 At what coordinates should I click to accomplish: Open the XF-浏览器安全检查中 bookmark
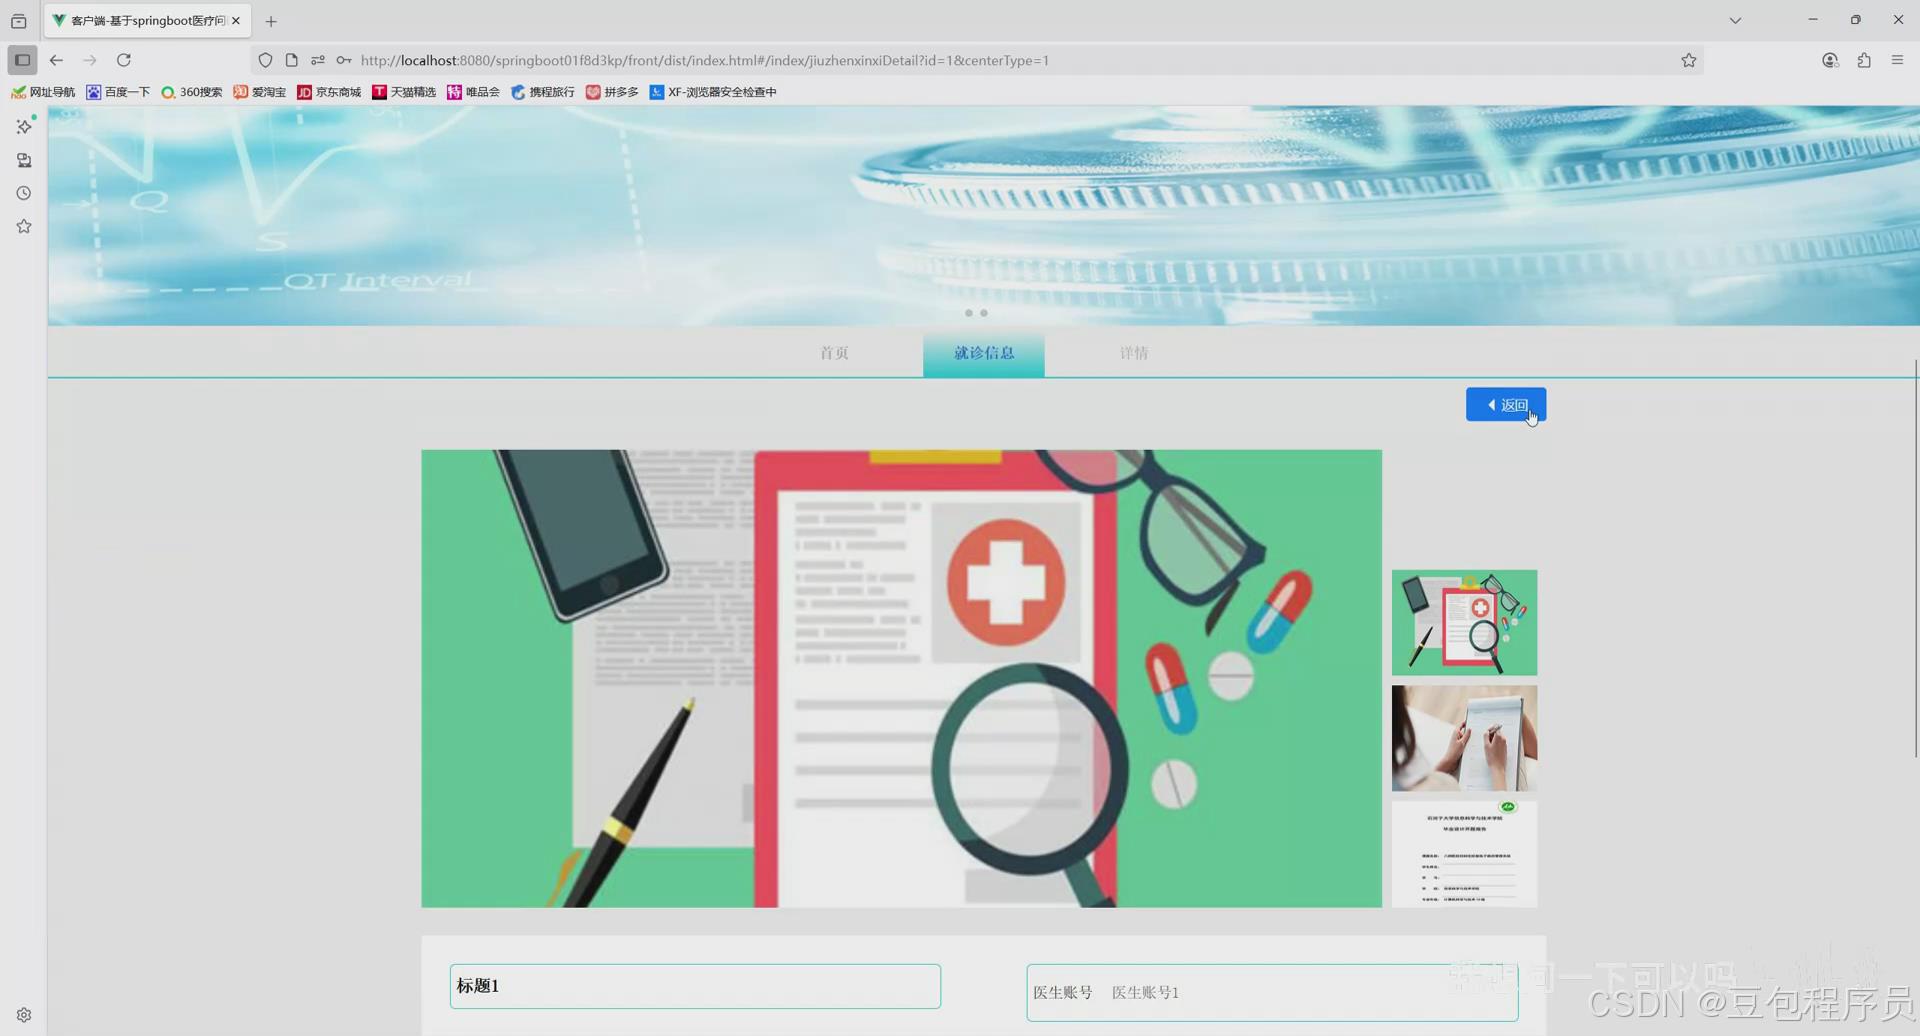tap(713, 92)
